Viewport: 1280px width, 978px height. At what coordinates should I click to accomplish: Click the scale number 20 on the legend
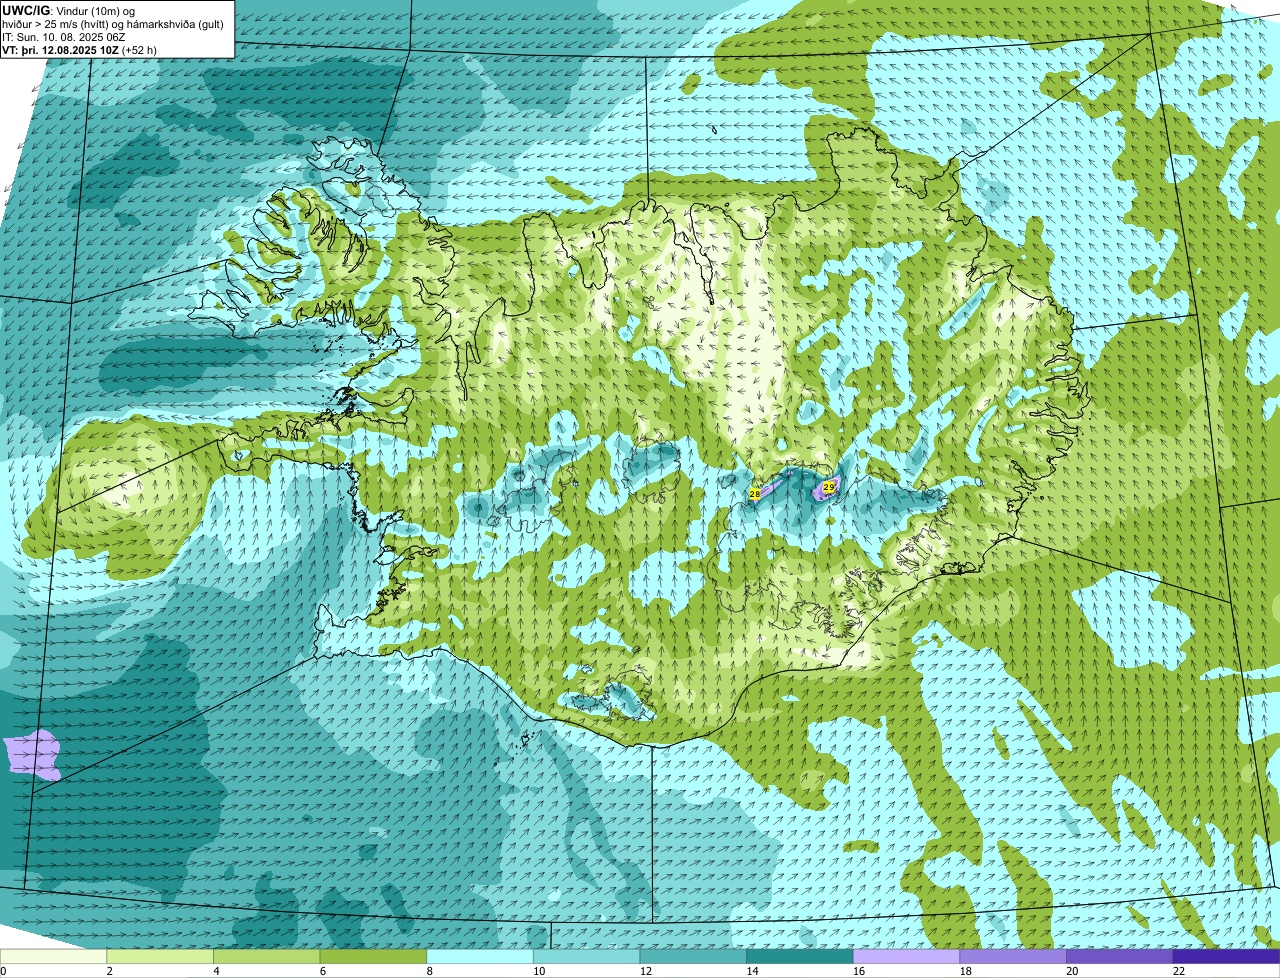[x=1072, y=971]
